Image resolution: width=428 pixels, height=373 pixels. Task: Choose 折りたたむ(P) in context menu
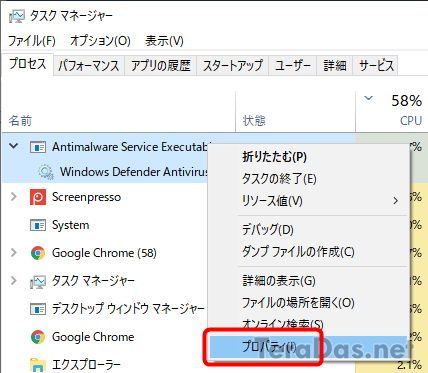[x=308, y=157]
